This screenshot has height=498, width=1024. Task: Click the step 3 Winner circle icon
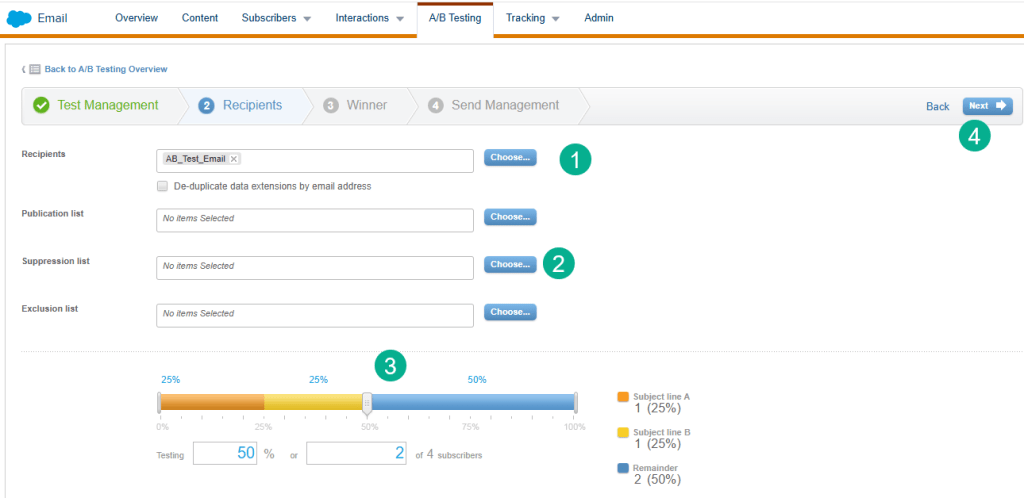[x=331, y=105]
